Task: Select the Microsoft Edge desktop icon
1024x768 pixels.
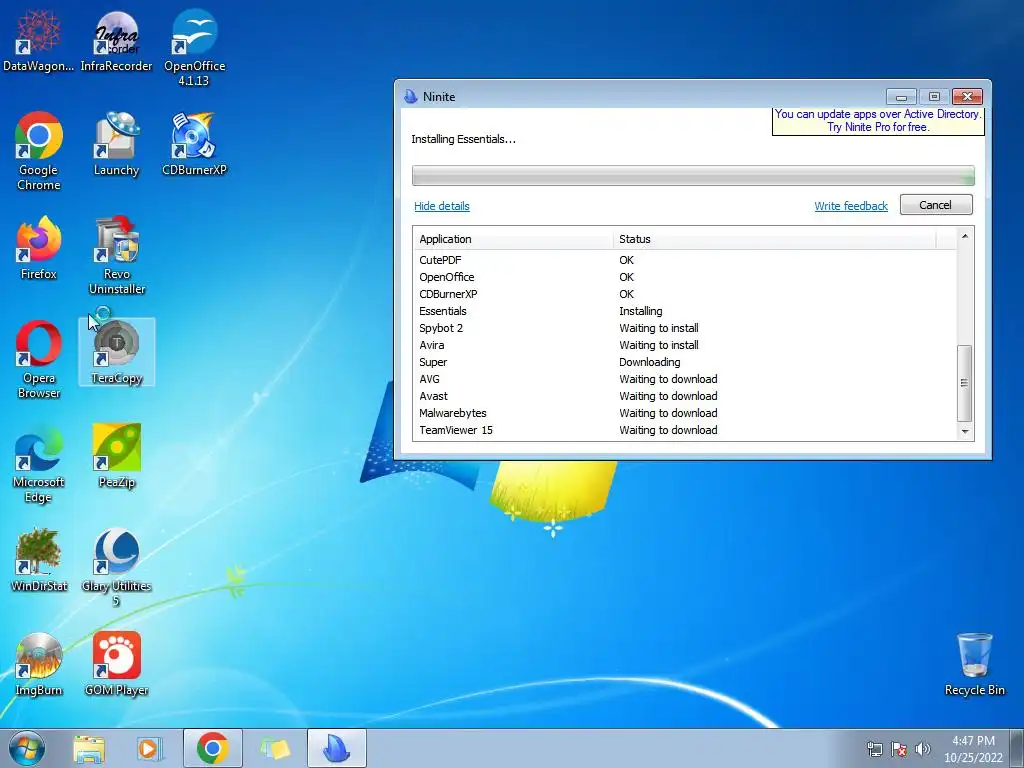Action: (39, 464)
